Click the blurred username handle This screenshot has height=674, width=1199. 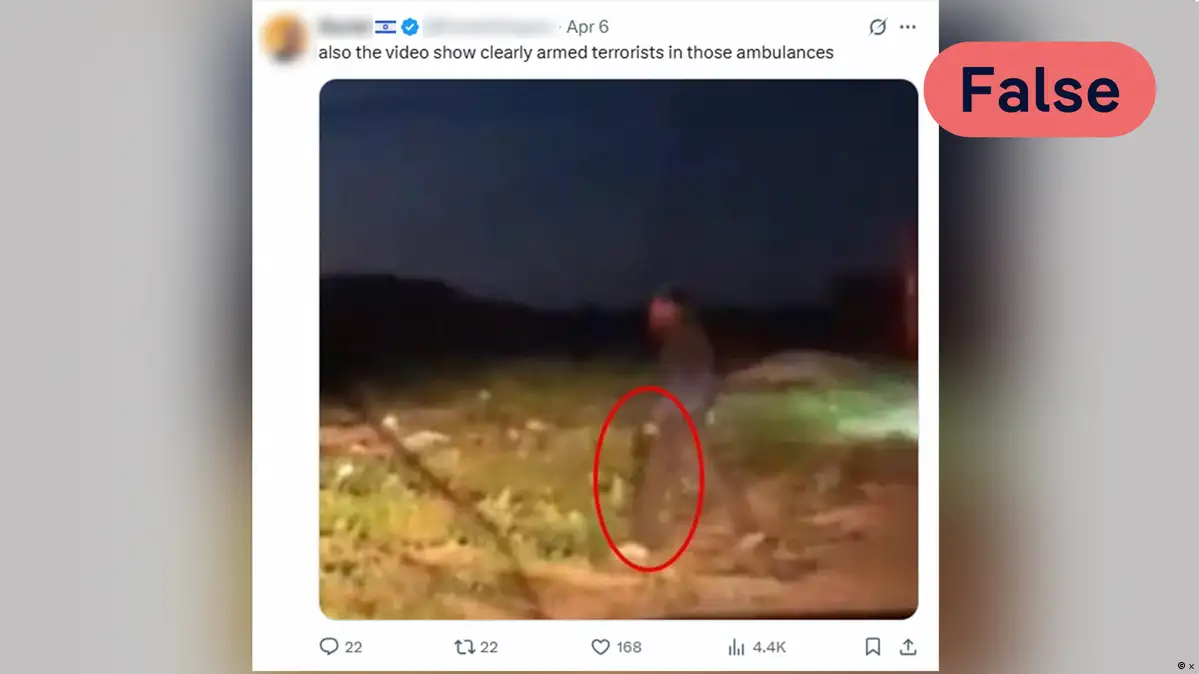click(489, 27)
